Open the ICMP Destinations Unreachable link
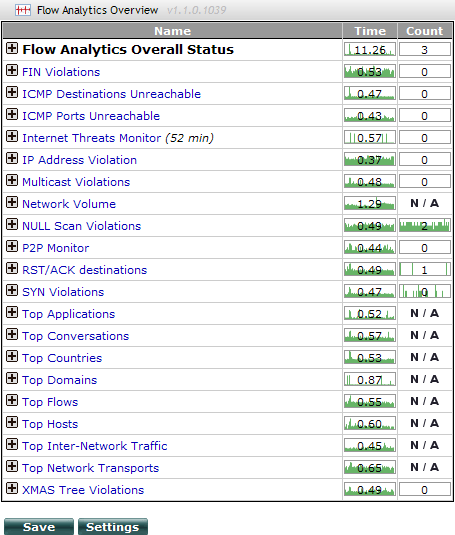Viewport: 455px width, 535px height. coord(112,94)
